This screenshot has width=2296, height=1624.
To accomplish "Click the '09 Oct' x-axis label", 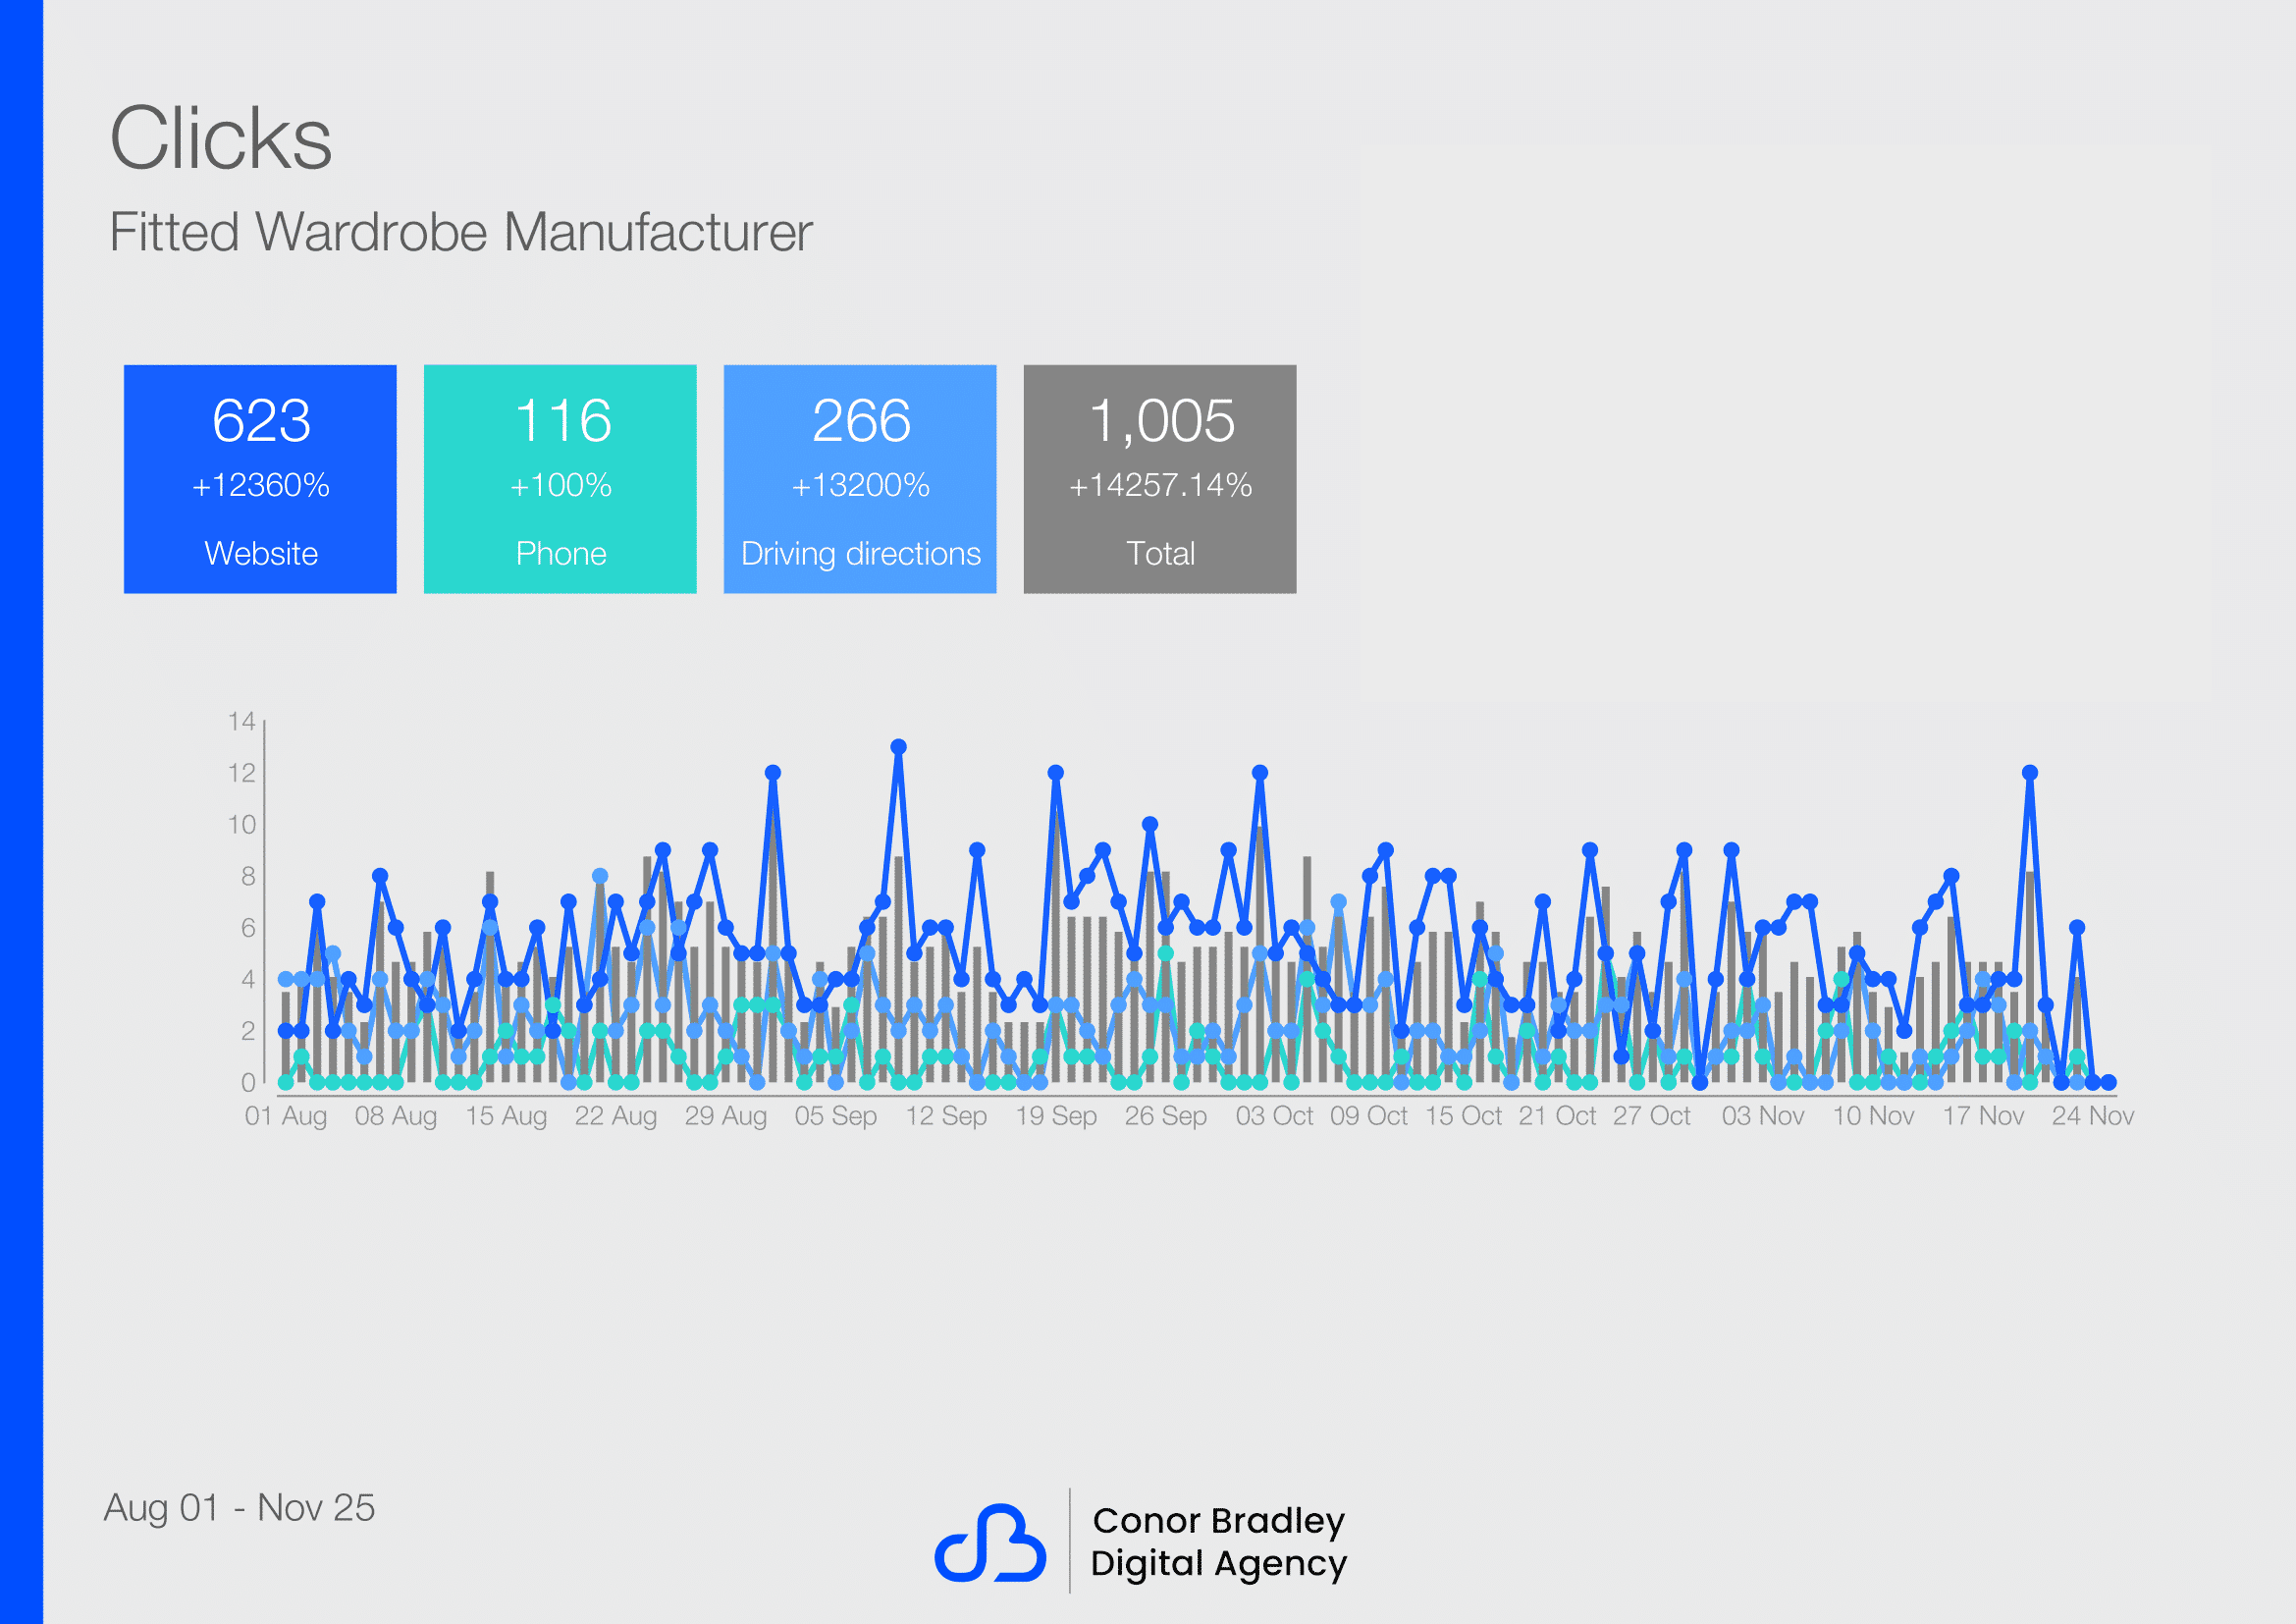I will pos(1369,1115).
